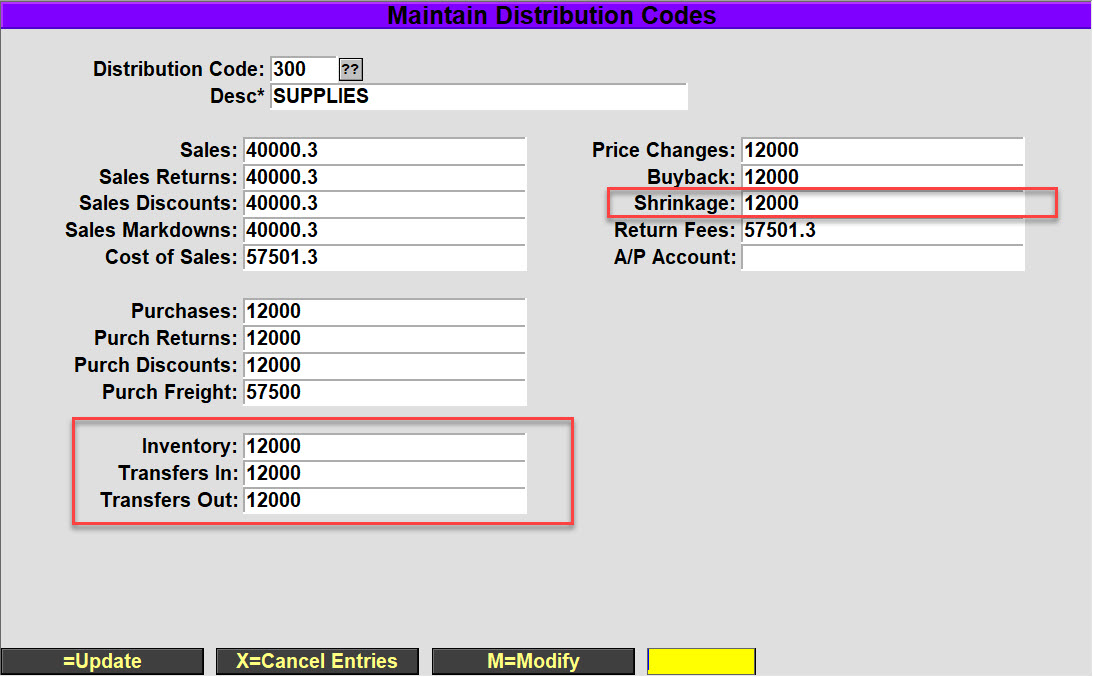Click the Purchases account field
1093x677 pixels.
tap(384, 312)
